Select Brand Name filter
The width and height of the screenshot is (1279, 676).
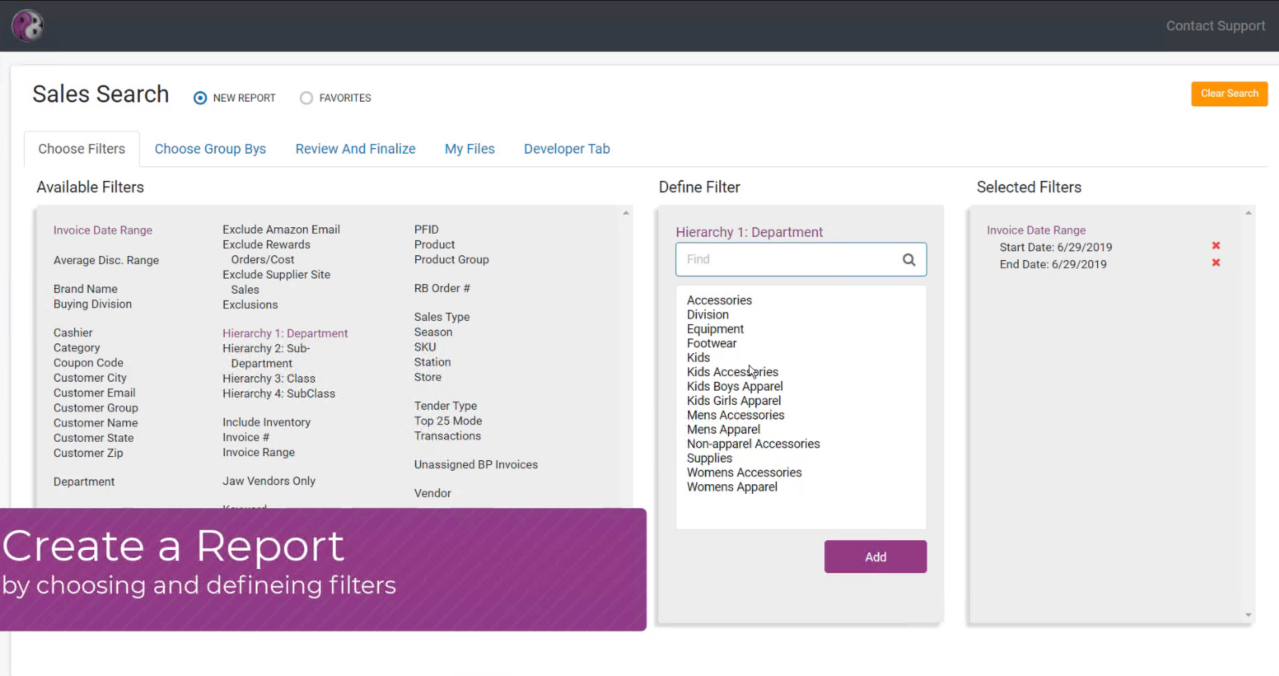(85, 289)
